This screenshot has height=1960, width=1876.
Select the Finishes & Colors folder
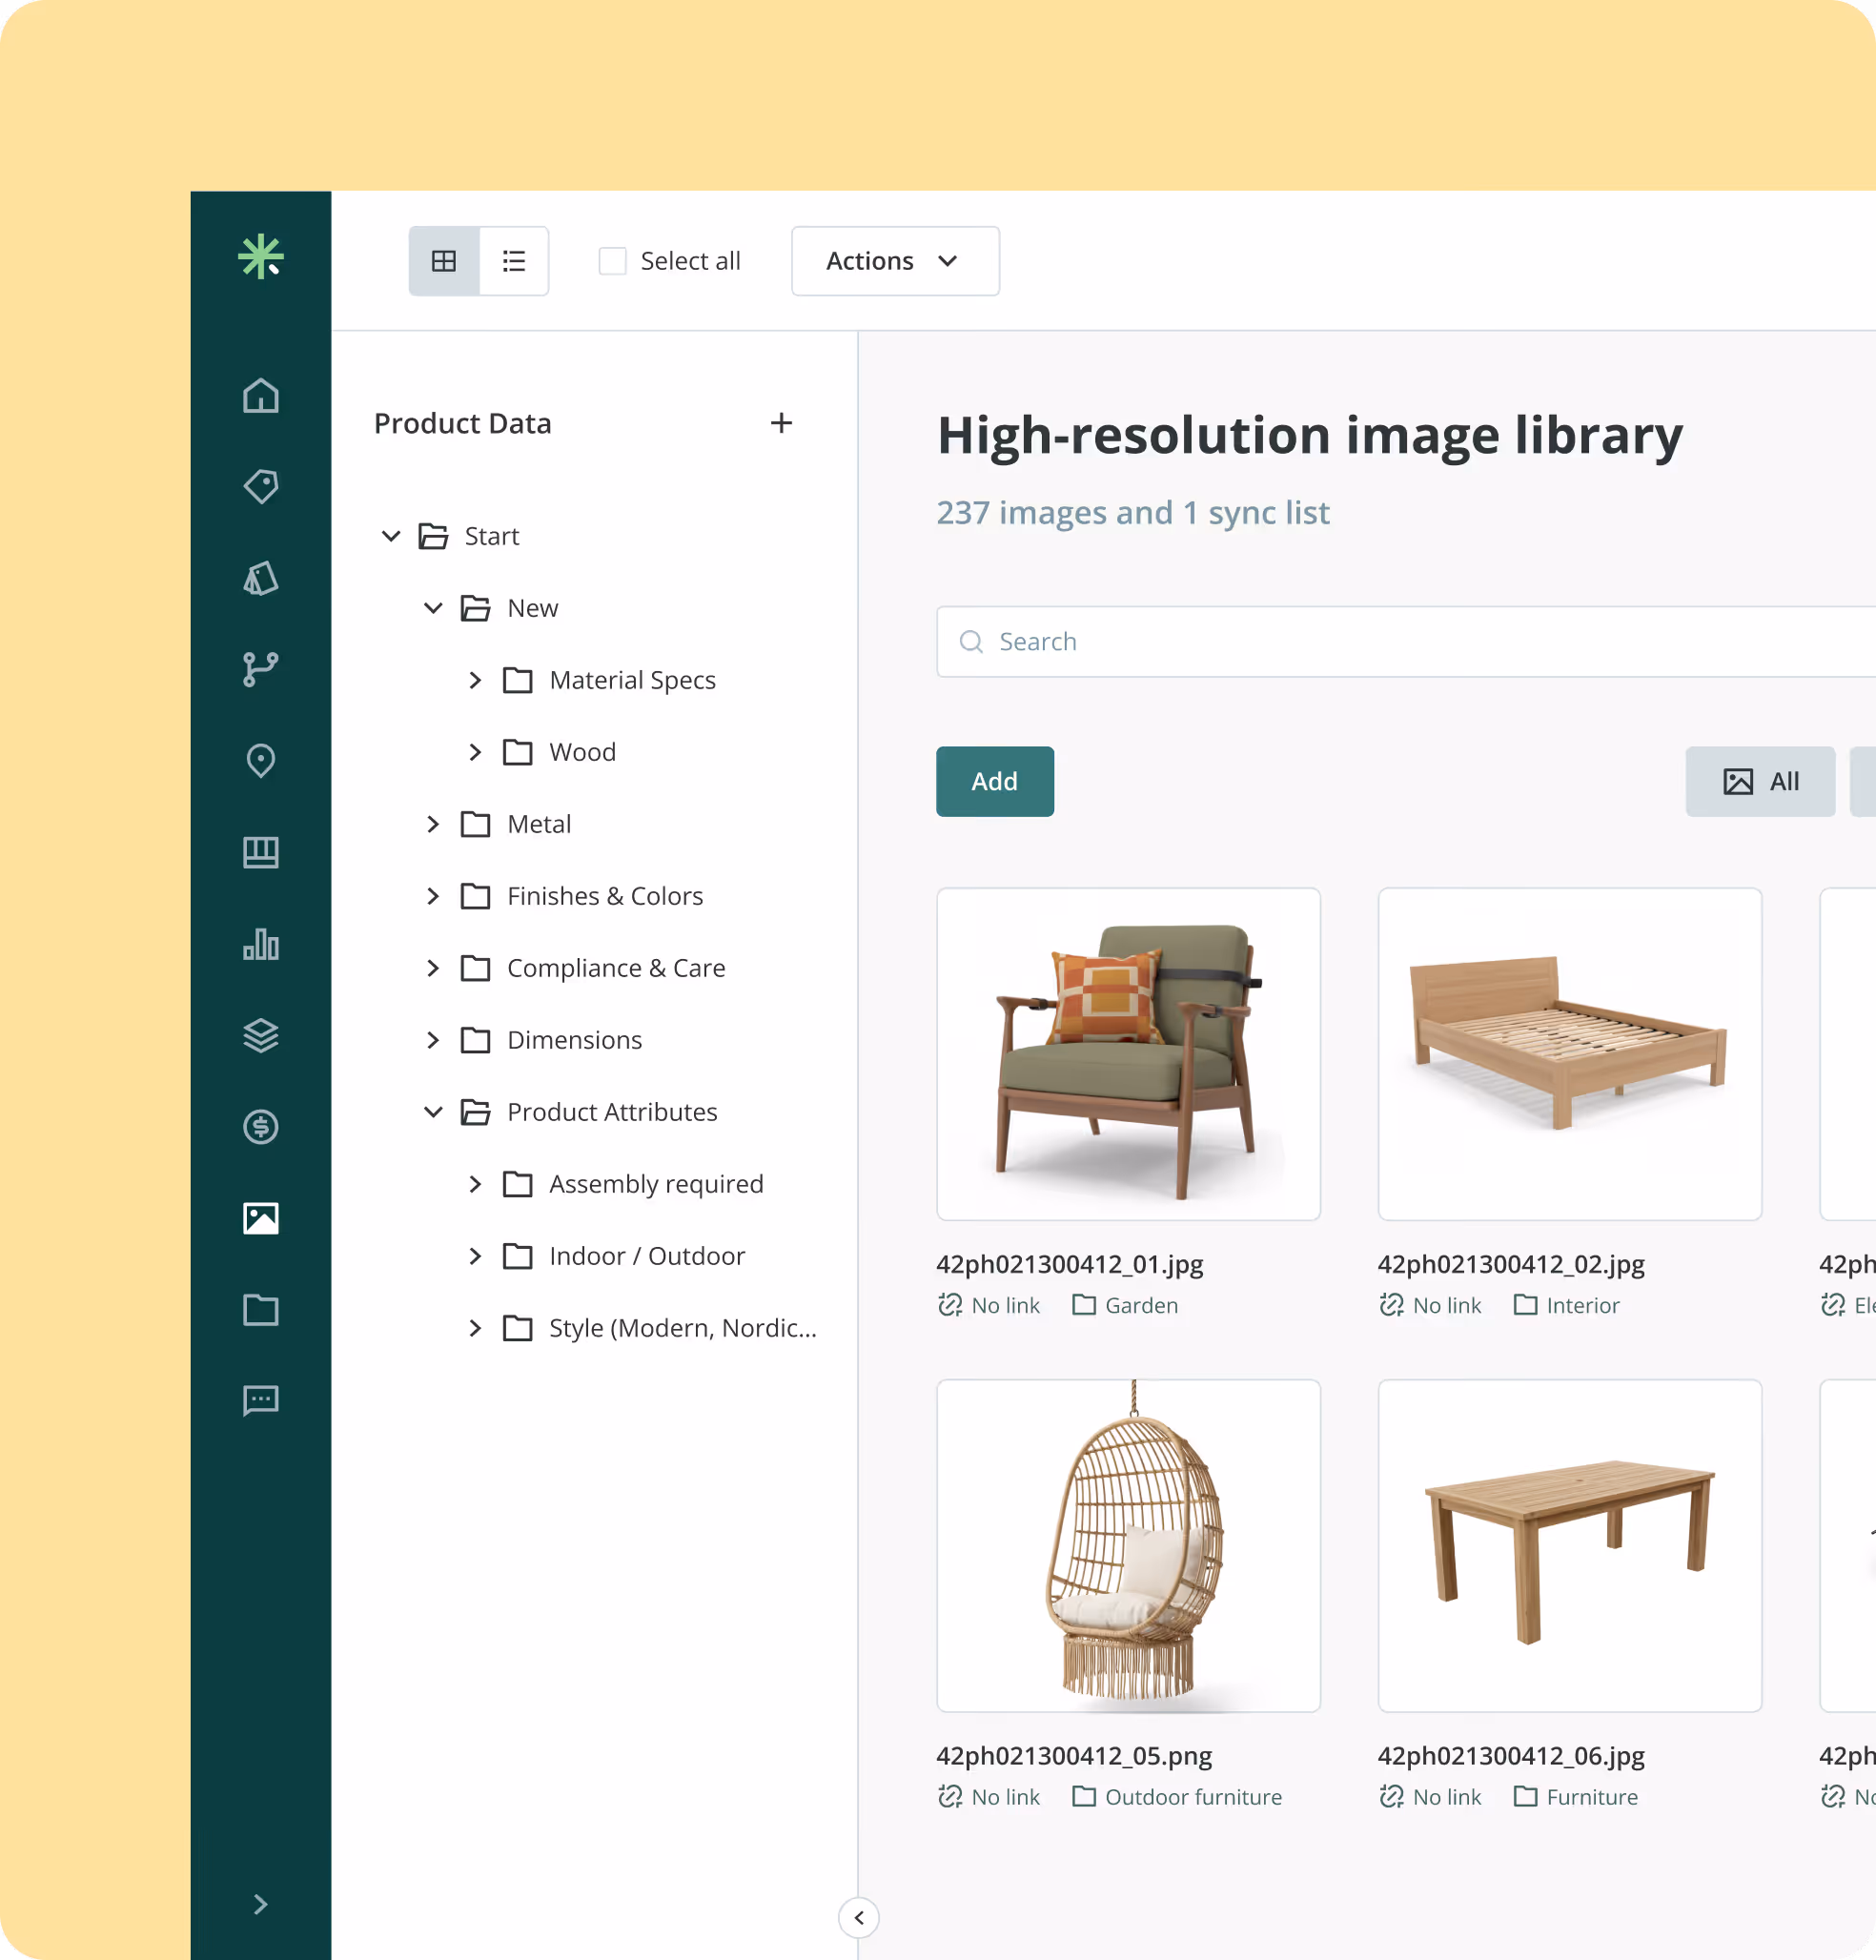coord(605,896)
